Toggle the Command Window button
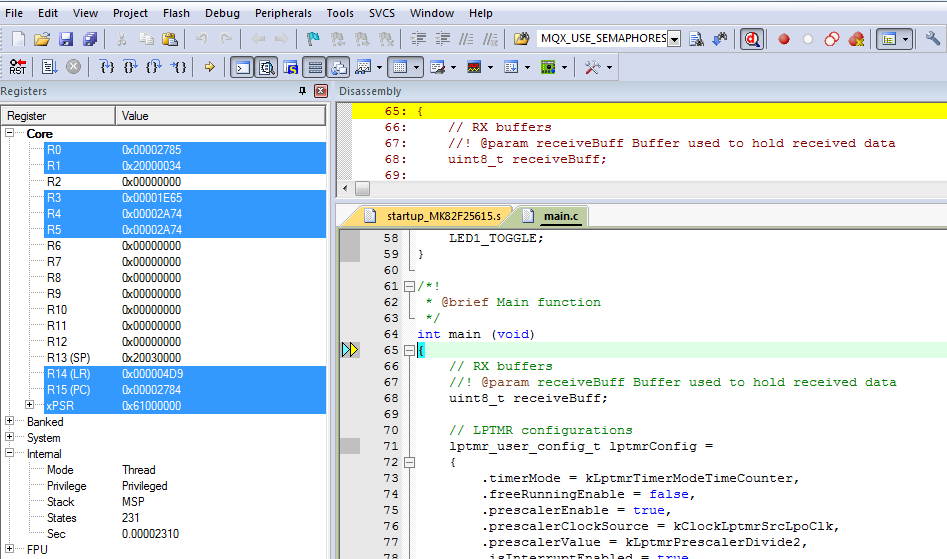 (242, 67)
